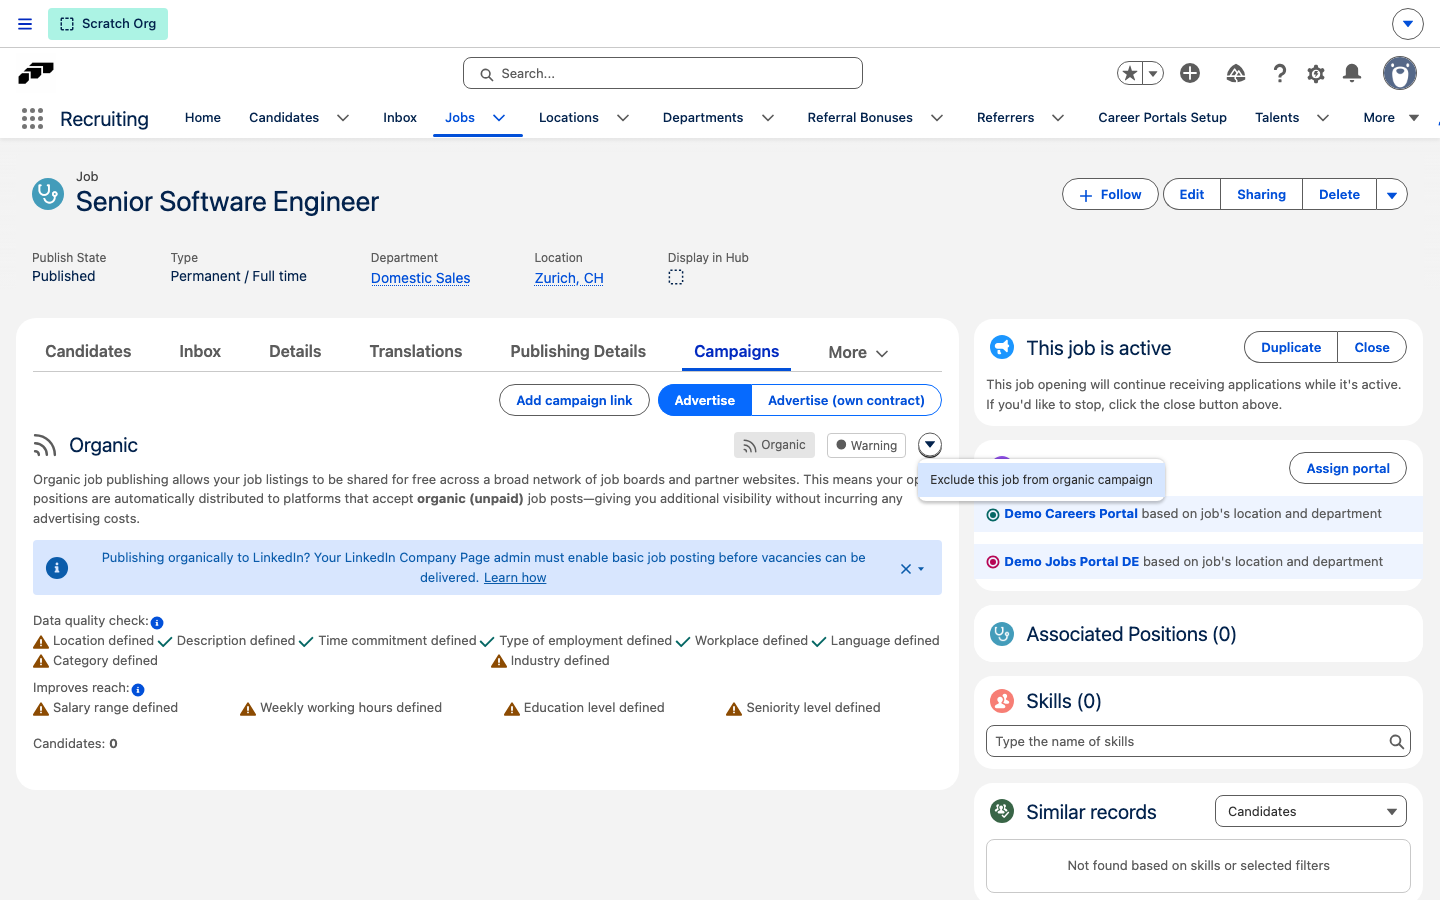Click the global Search field
This screenshot has height=900, width=1440.
pos(663,73)
